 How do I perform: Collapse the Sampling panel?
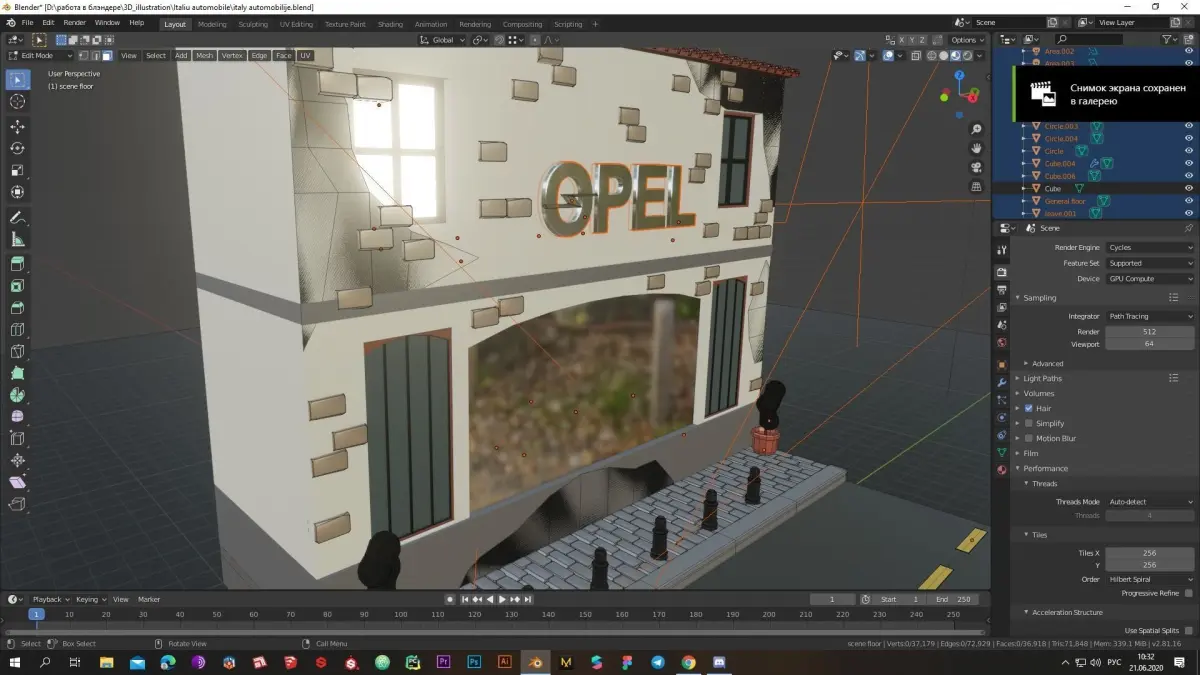(x=1039, y=297)
